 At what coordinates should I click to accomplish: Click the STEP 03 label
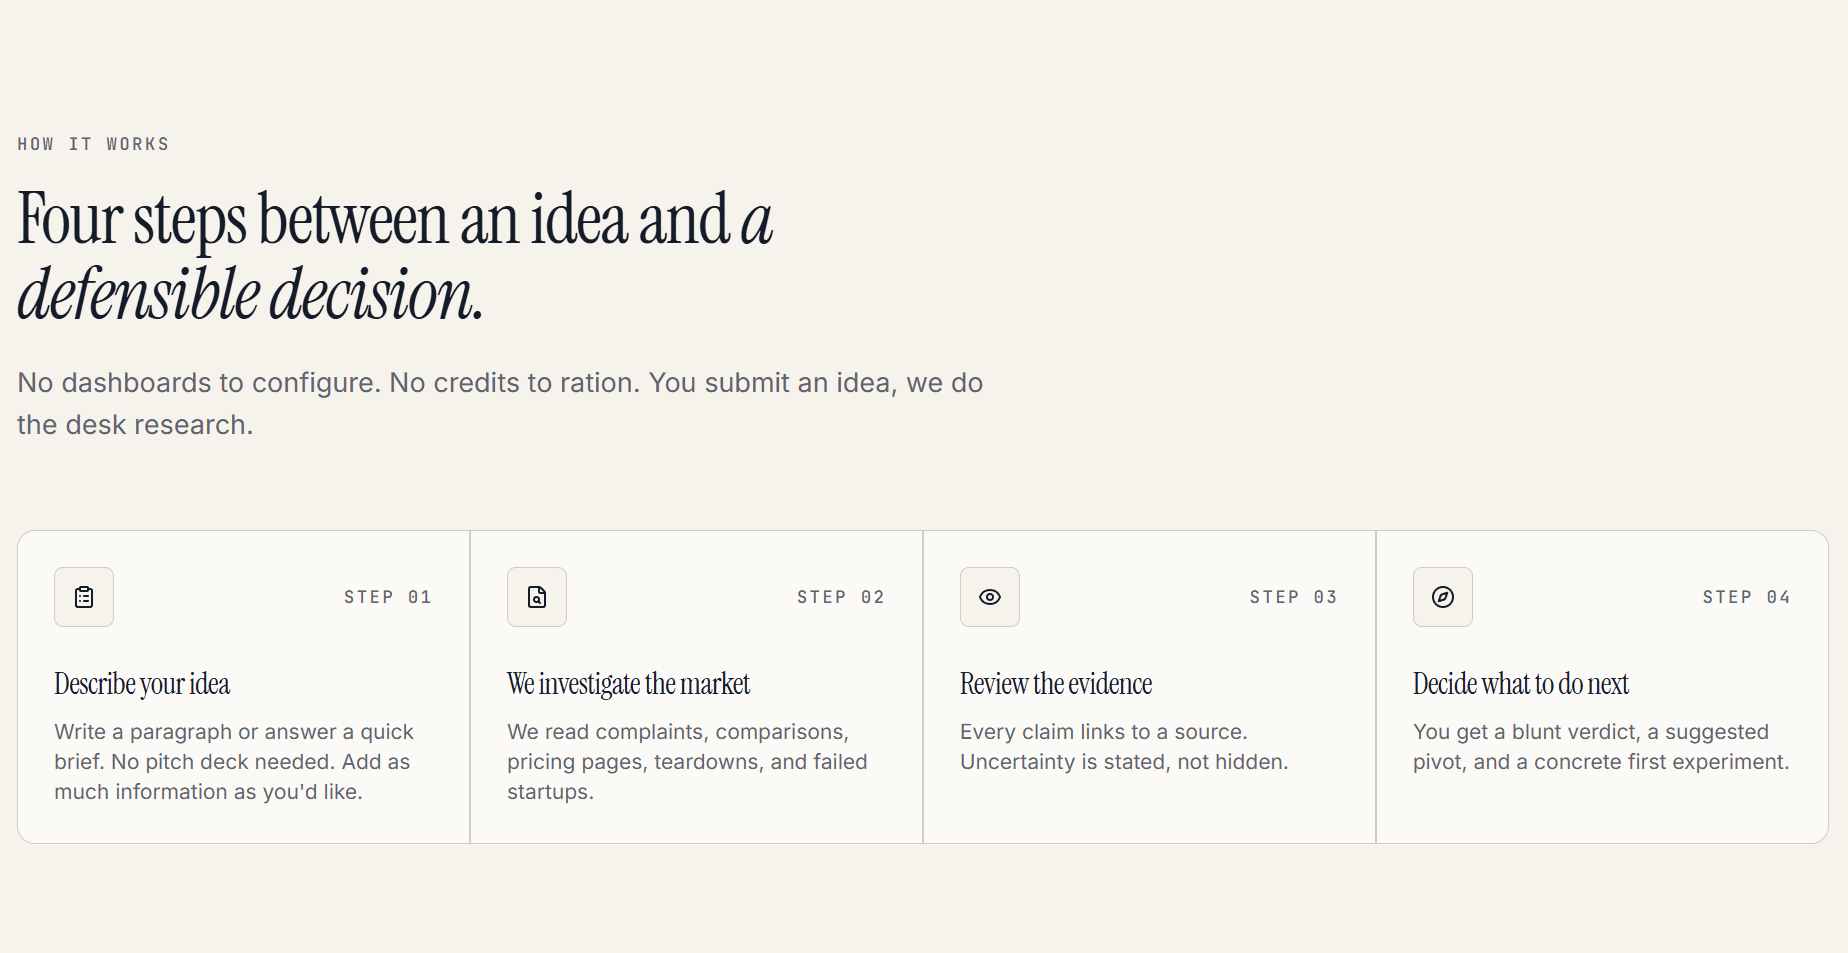tap(1294, 597)
